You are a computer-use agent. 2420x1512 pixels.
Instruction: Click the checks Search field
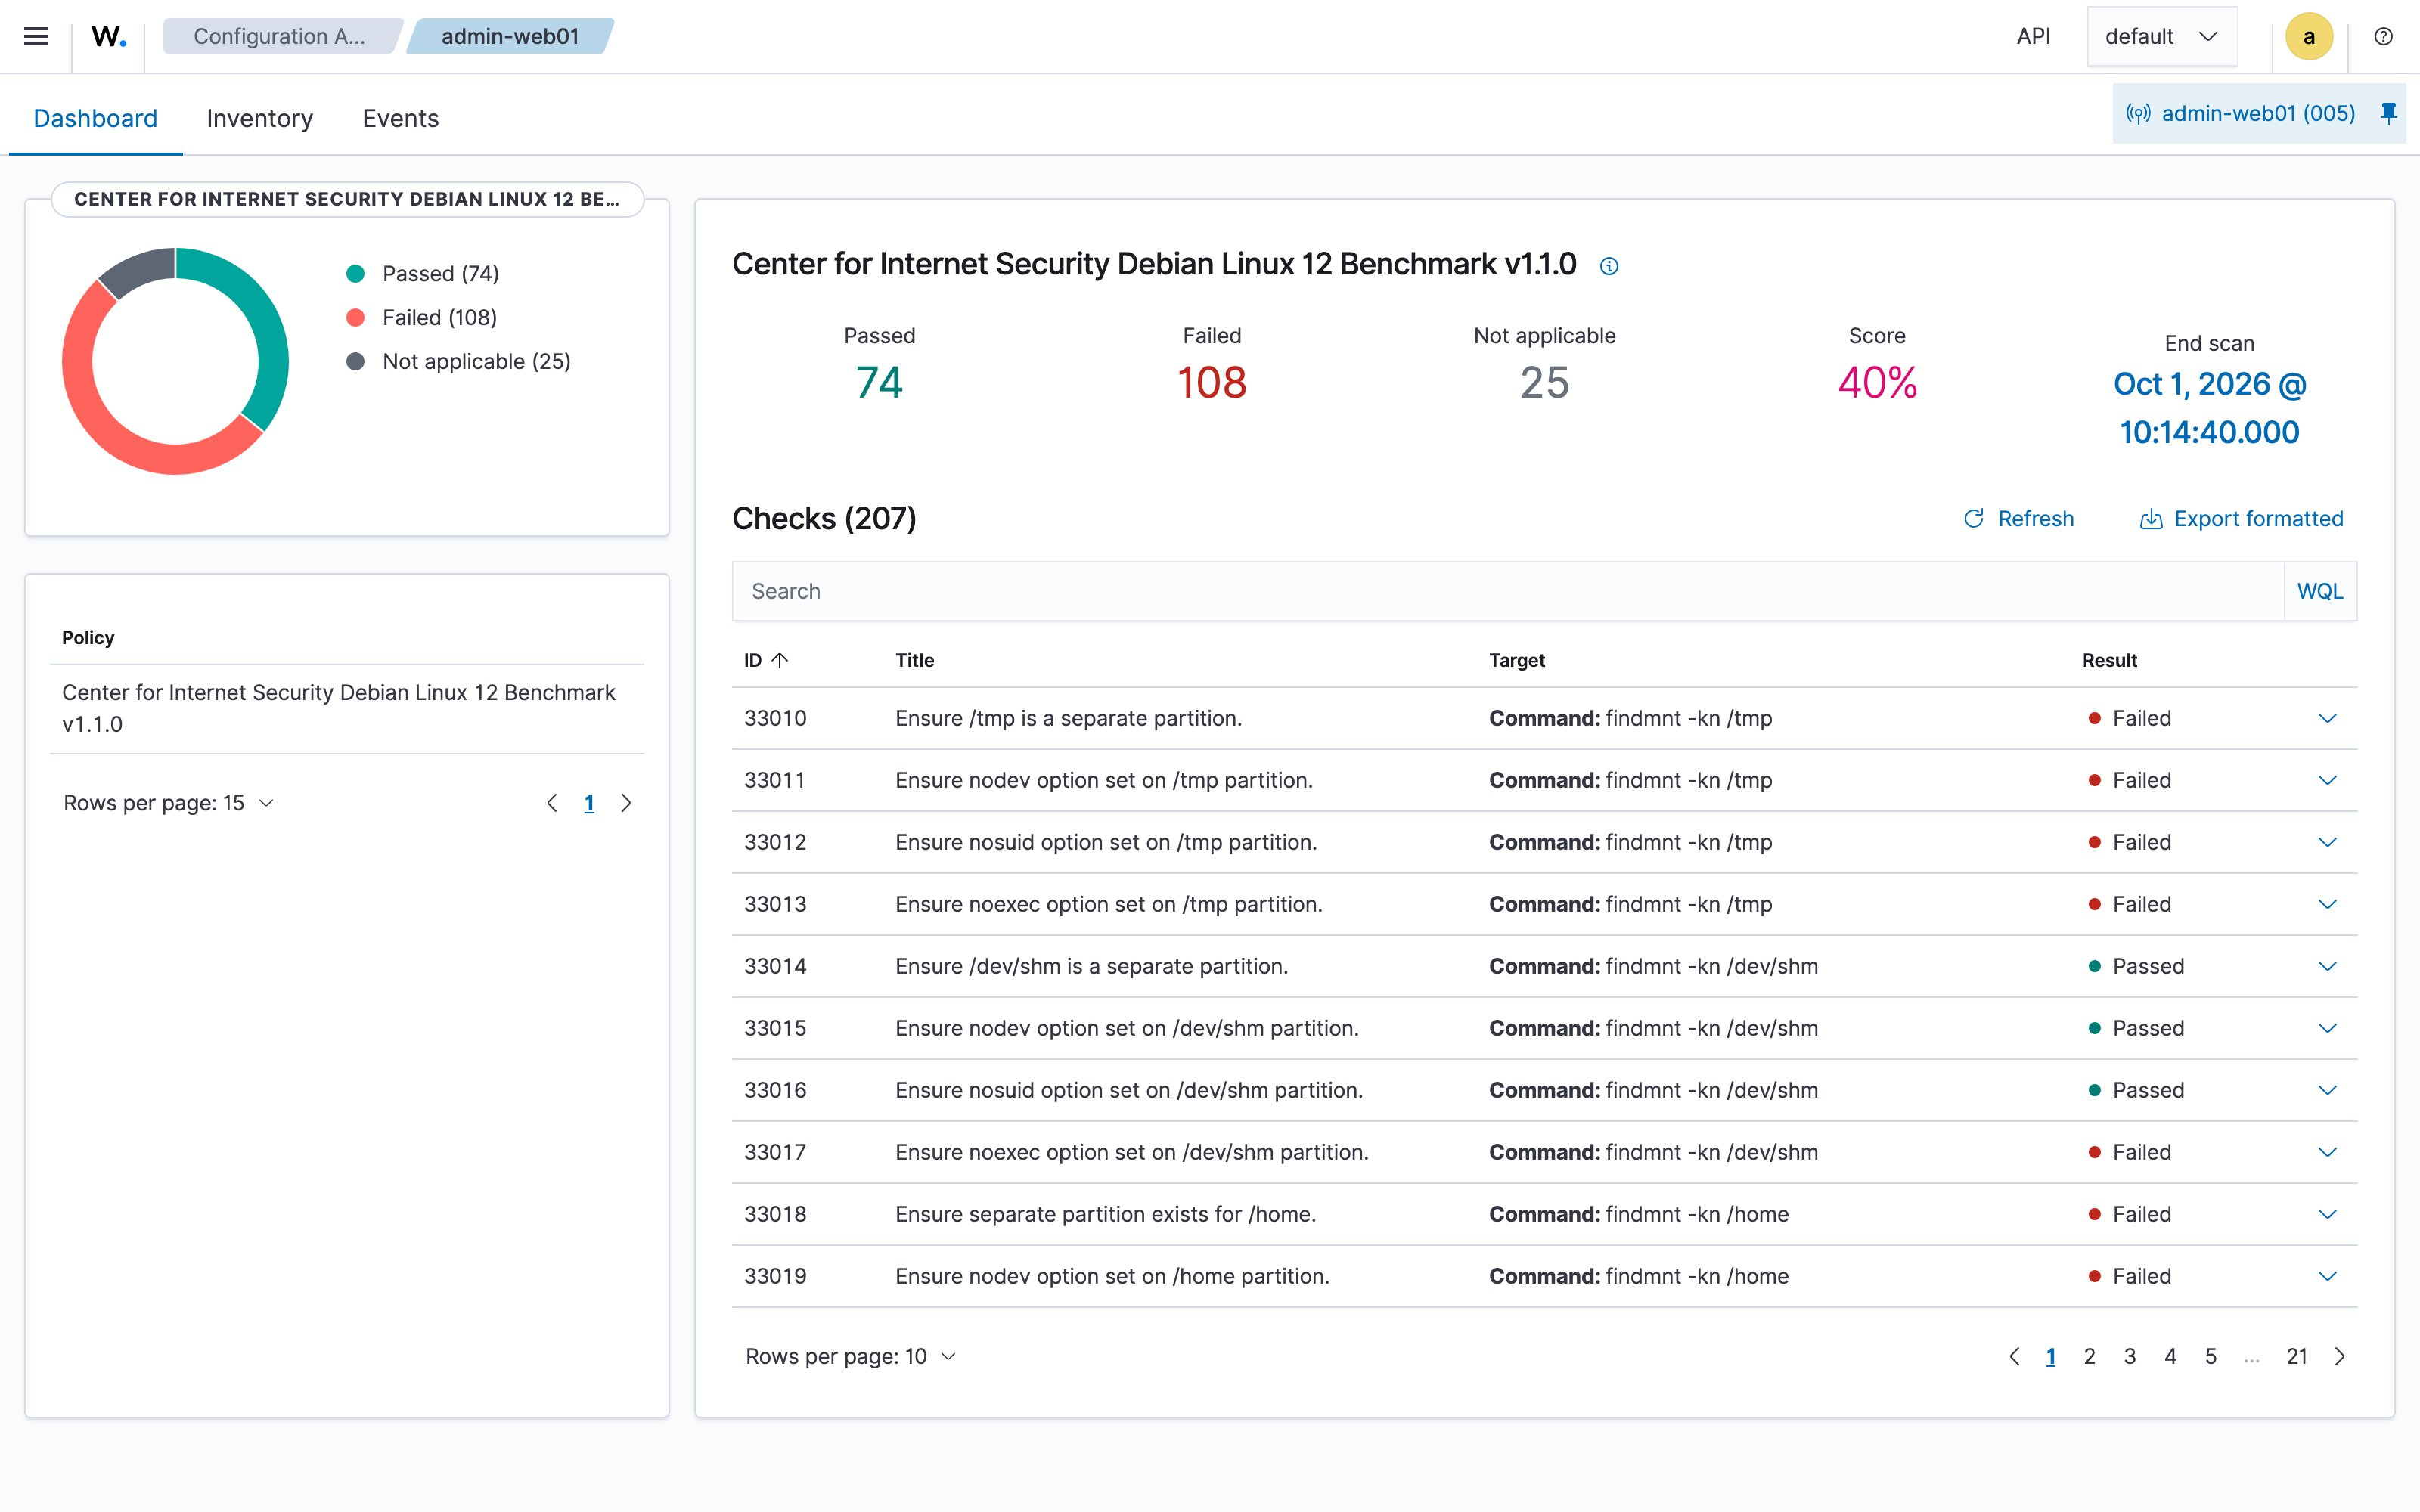tap(1508, 591)
